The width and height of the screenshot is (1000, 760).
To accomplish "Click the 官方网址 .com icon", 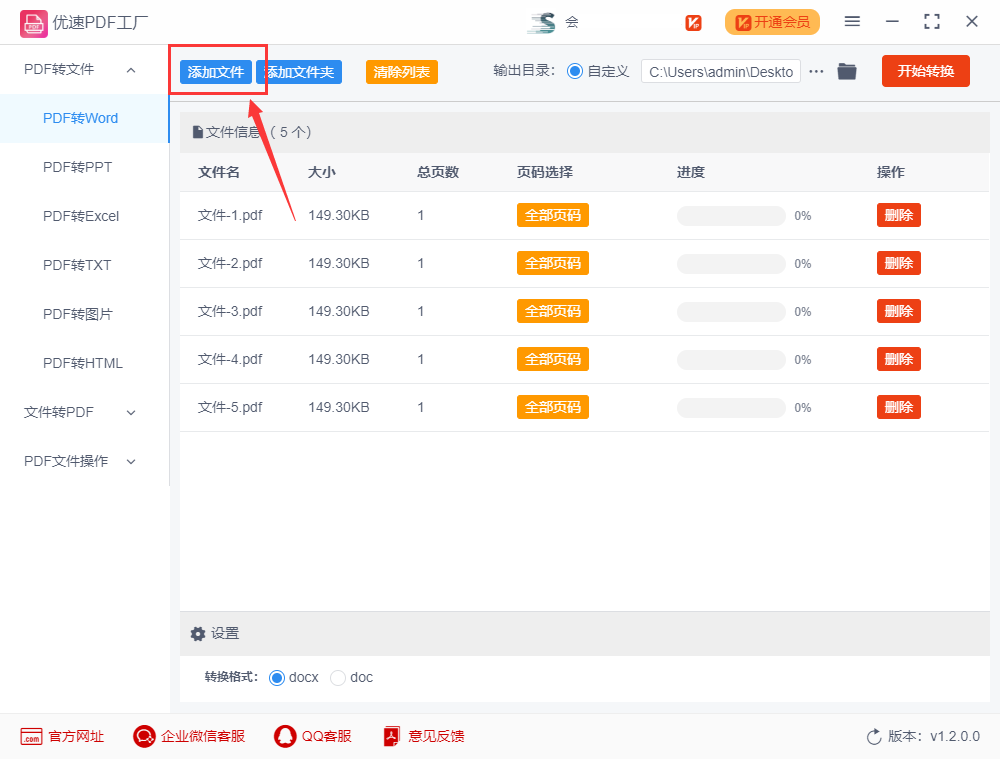I will coord(31,736).
